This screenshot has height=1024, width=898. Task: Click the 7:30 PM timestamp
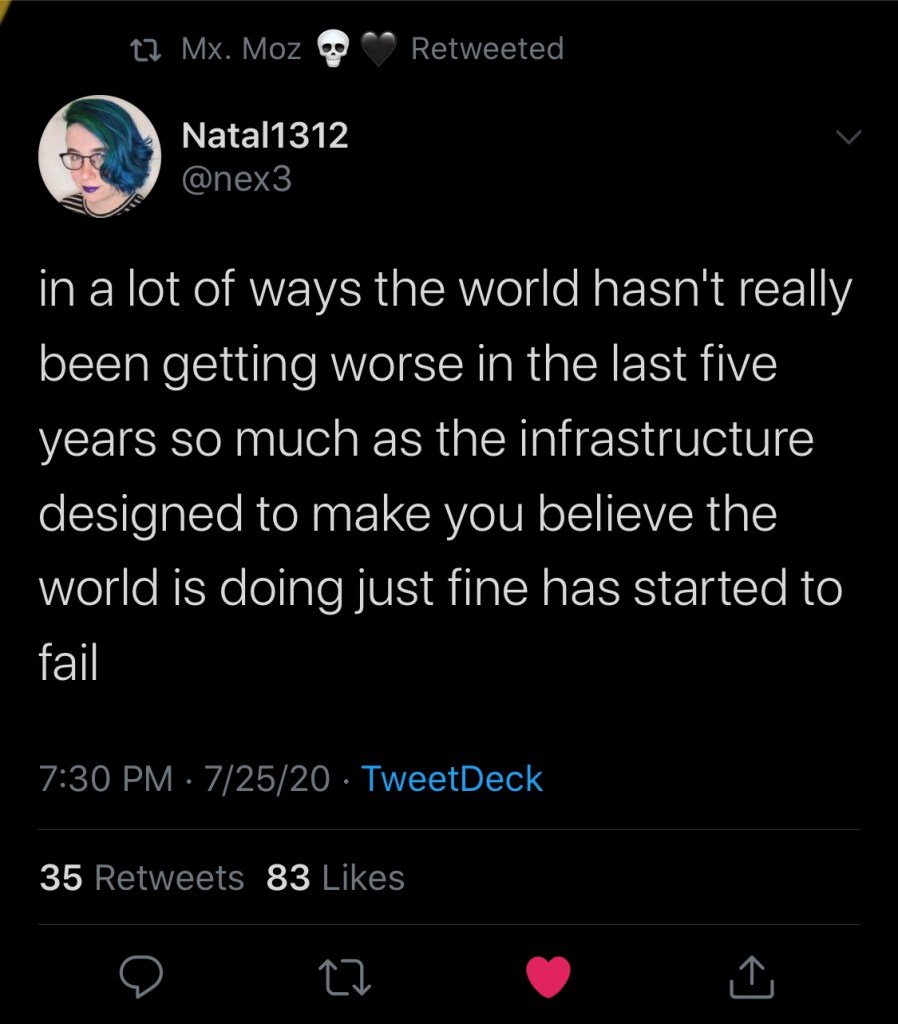(x=107, y=778)
